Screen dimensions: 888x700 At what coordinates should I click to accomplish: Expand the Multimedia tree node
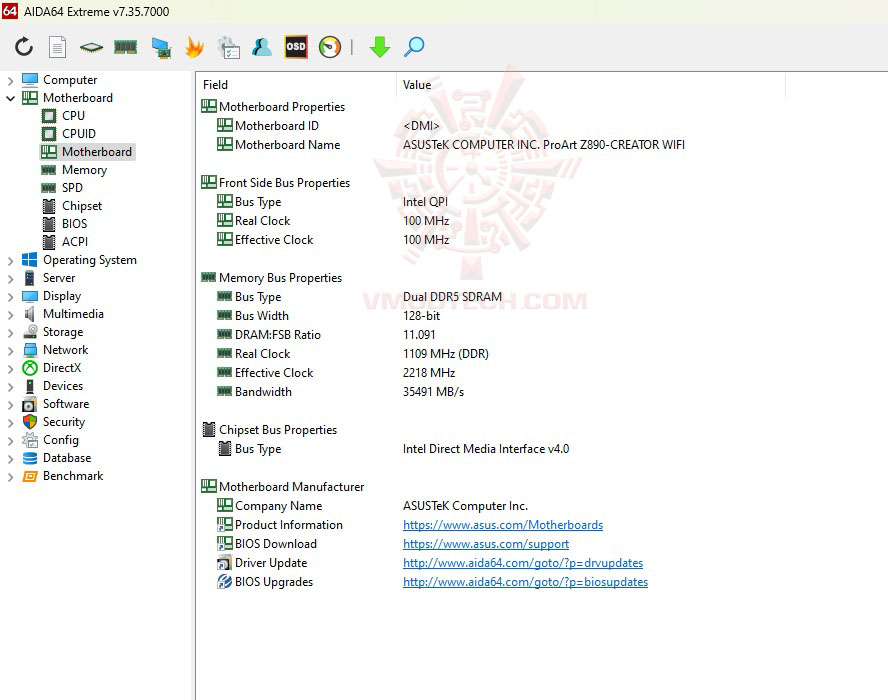10,314
